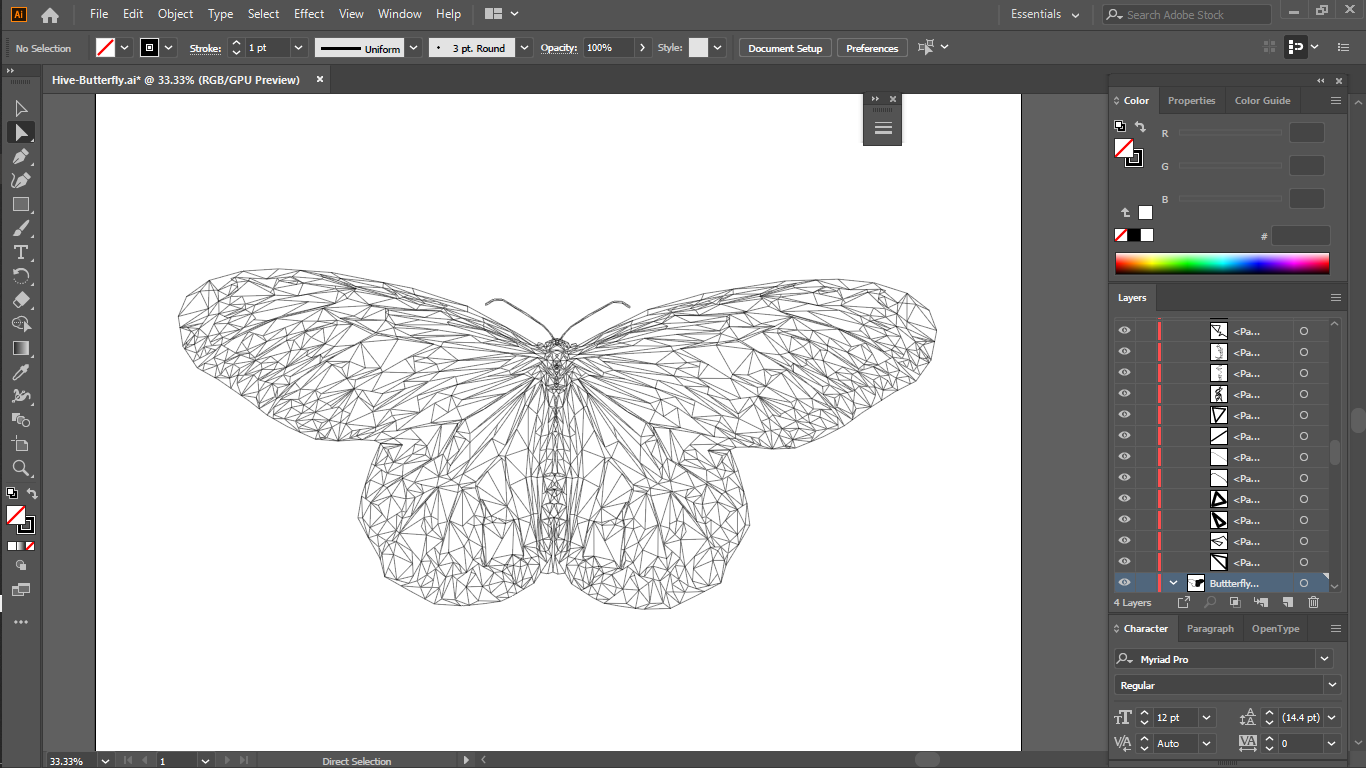The height and width of the screenshot is (768, 1366).
Task: Open the Edit Toolbar three-dots button
Action: tap(21, 622)
